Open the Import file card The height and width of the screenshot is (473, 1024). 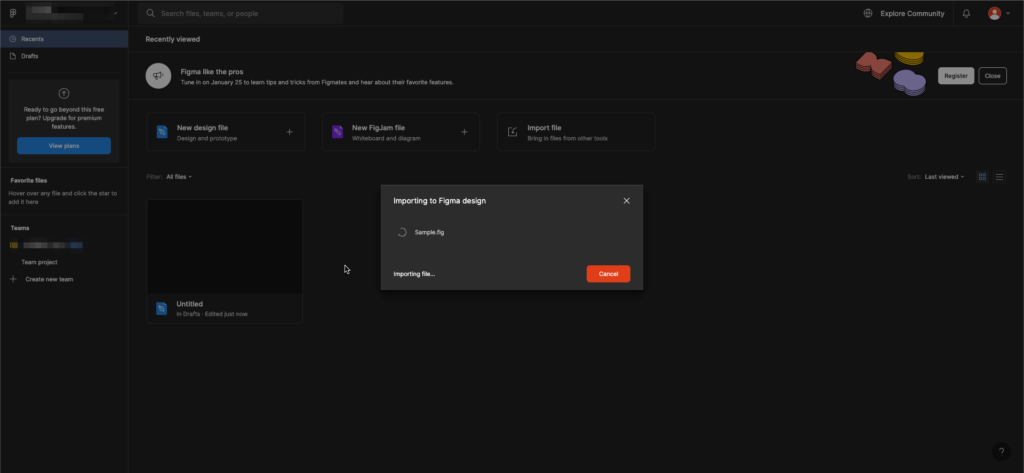576,132
